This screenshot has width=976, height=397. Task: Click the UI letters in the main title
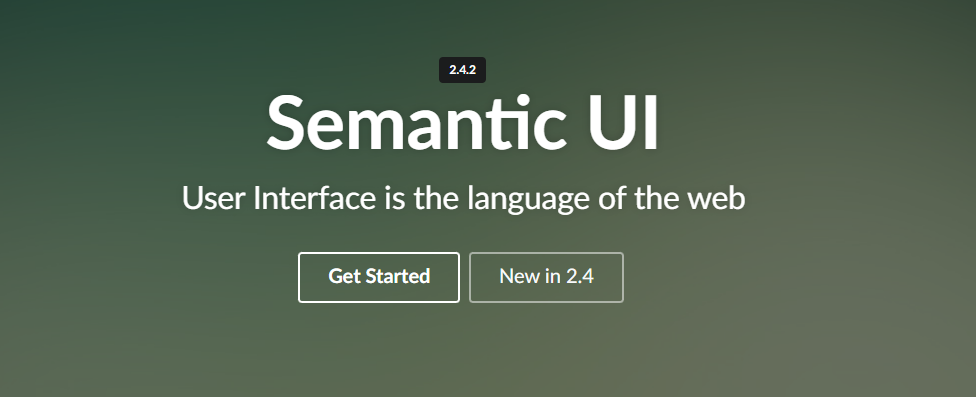(x=624, y=123)
